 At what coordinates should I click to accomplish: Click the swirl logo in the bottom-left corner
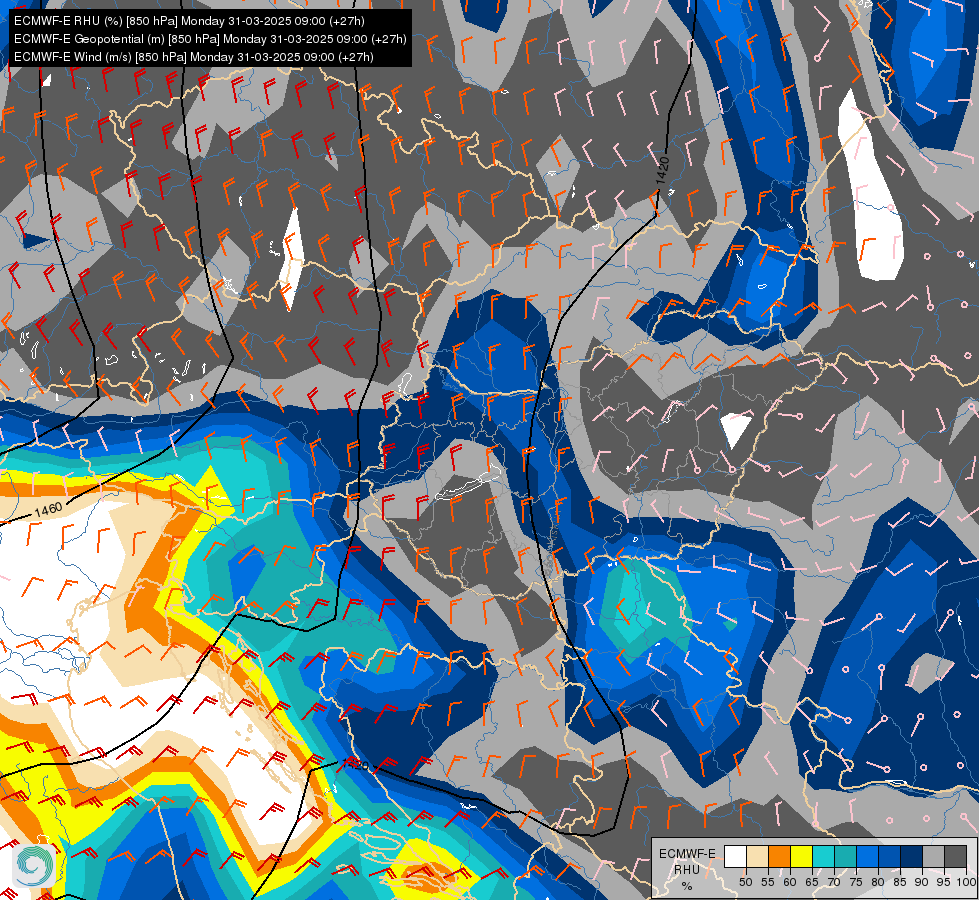pos(33,866)
